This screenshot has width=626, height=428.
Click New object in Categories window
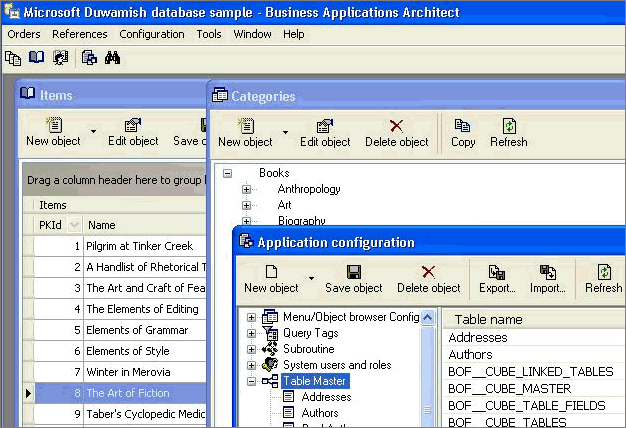(x=245, y=133)
